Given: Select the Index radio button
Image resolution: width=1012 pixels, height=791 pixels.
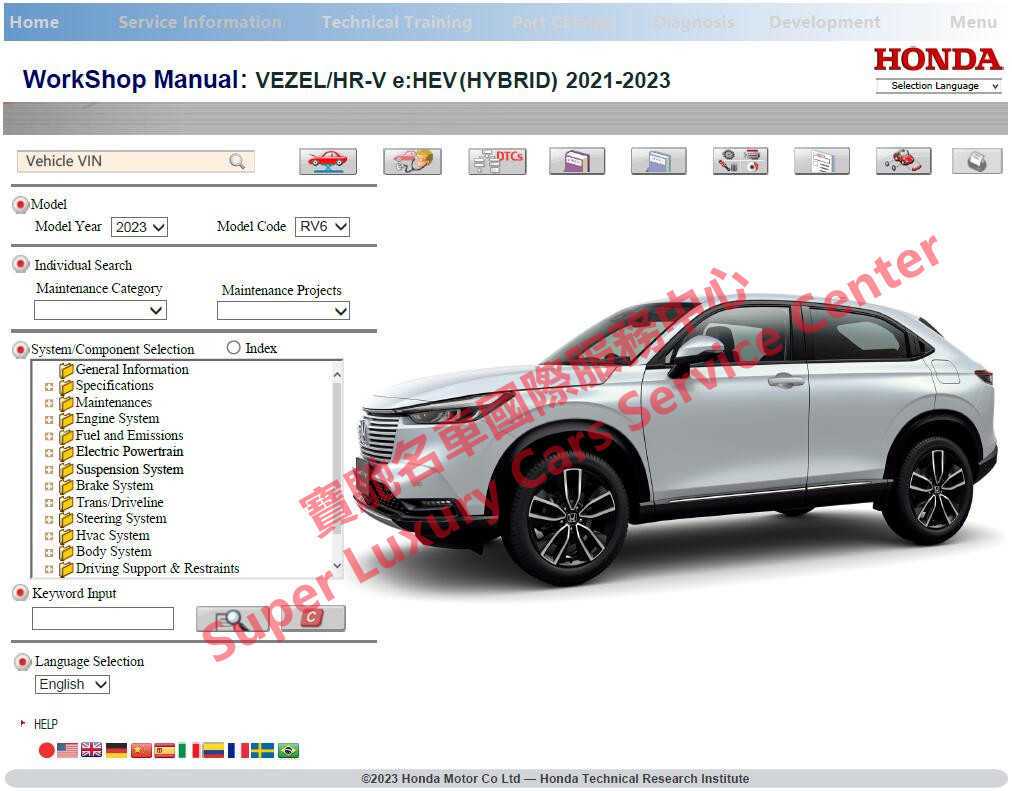Looking at the screenshot, I should pyautogui.click(x=234, y=348).
